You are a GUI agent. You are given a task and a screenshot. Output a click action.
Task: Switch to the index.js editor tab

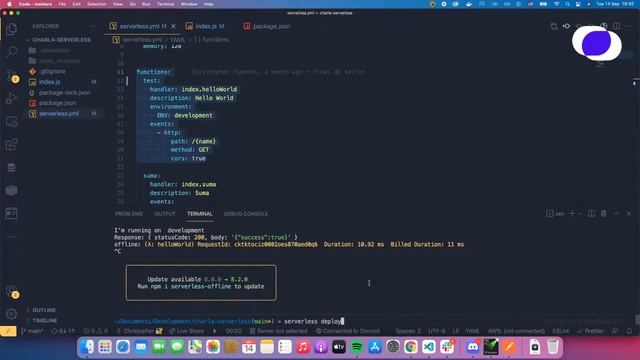[x=205, y=26]
